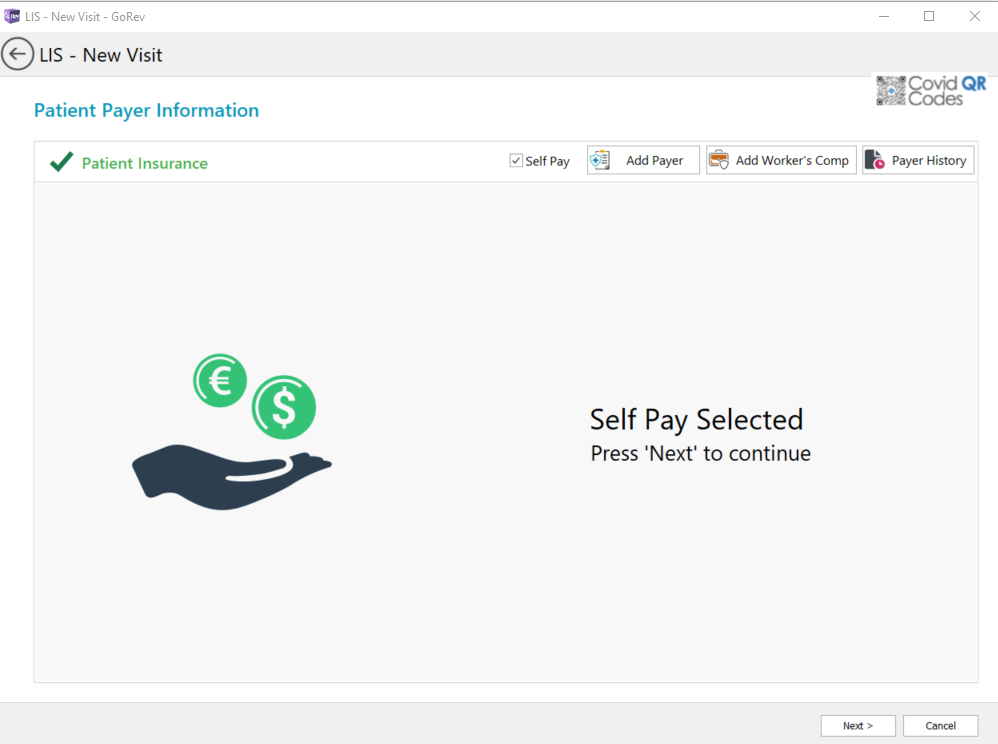This screenshot has height=744, width=998.
Task: Cancel the new visit
Action: [x=940, y=726]
